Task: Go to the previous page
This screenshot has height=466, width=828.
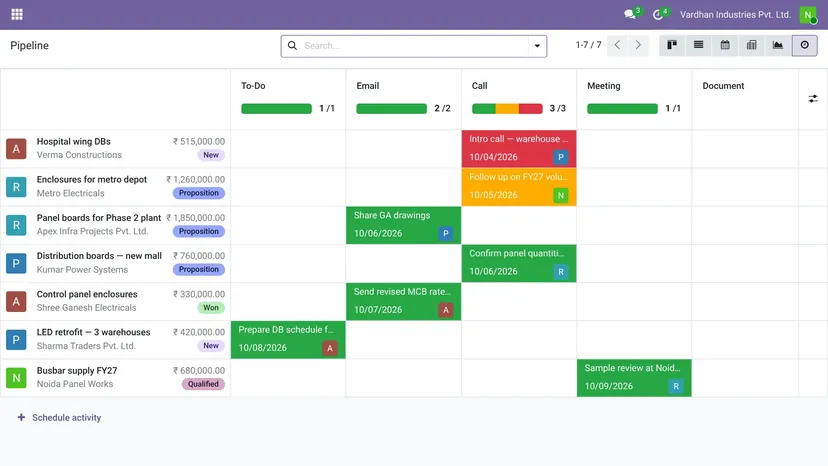Action: (x=617, y=45)
